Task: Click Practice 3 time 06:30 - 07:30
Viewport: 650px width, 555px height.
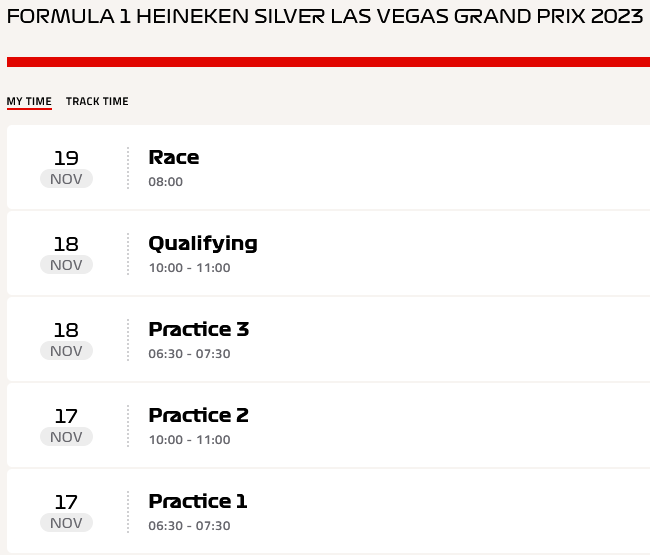Action: pos(189,354)
